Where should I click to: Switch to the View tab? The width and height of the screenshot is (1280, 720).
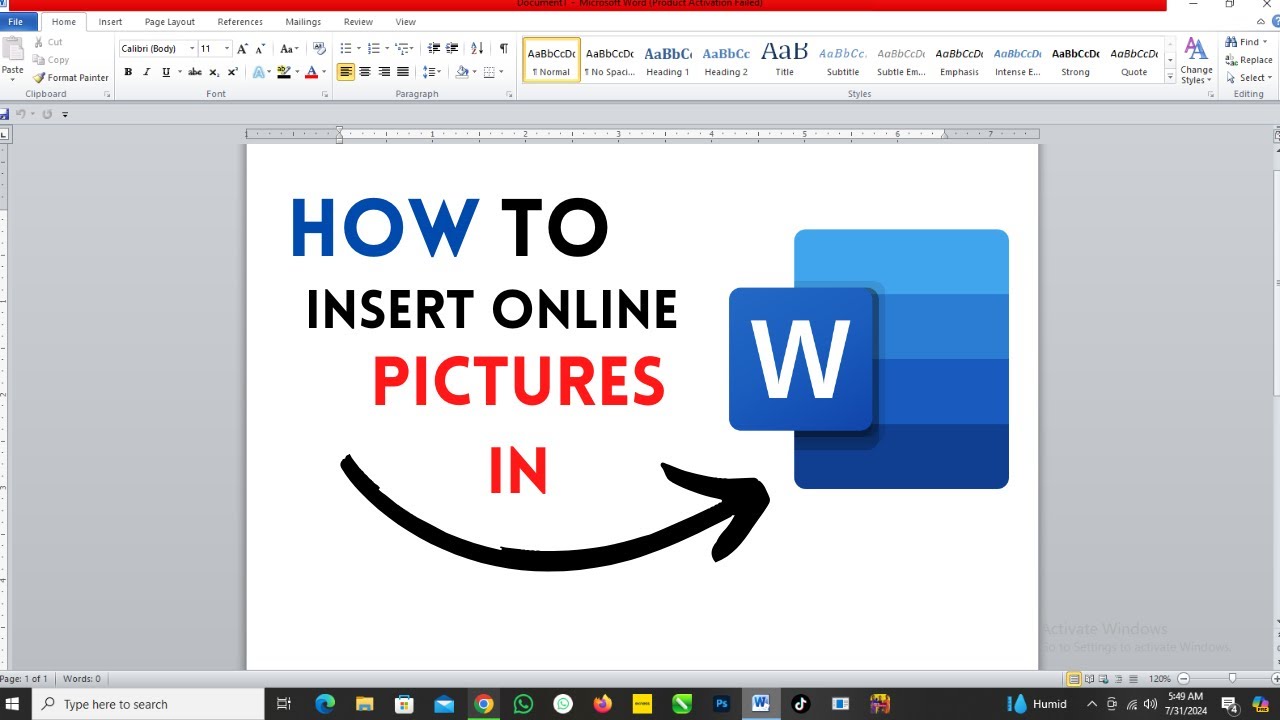click(x=405, y=21)
